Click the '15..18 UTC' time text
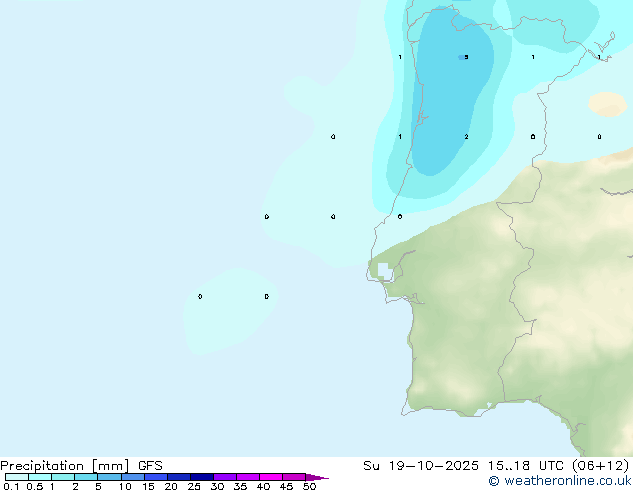The height and width of the screenshot is (490, 634). coord(525,466)
